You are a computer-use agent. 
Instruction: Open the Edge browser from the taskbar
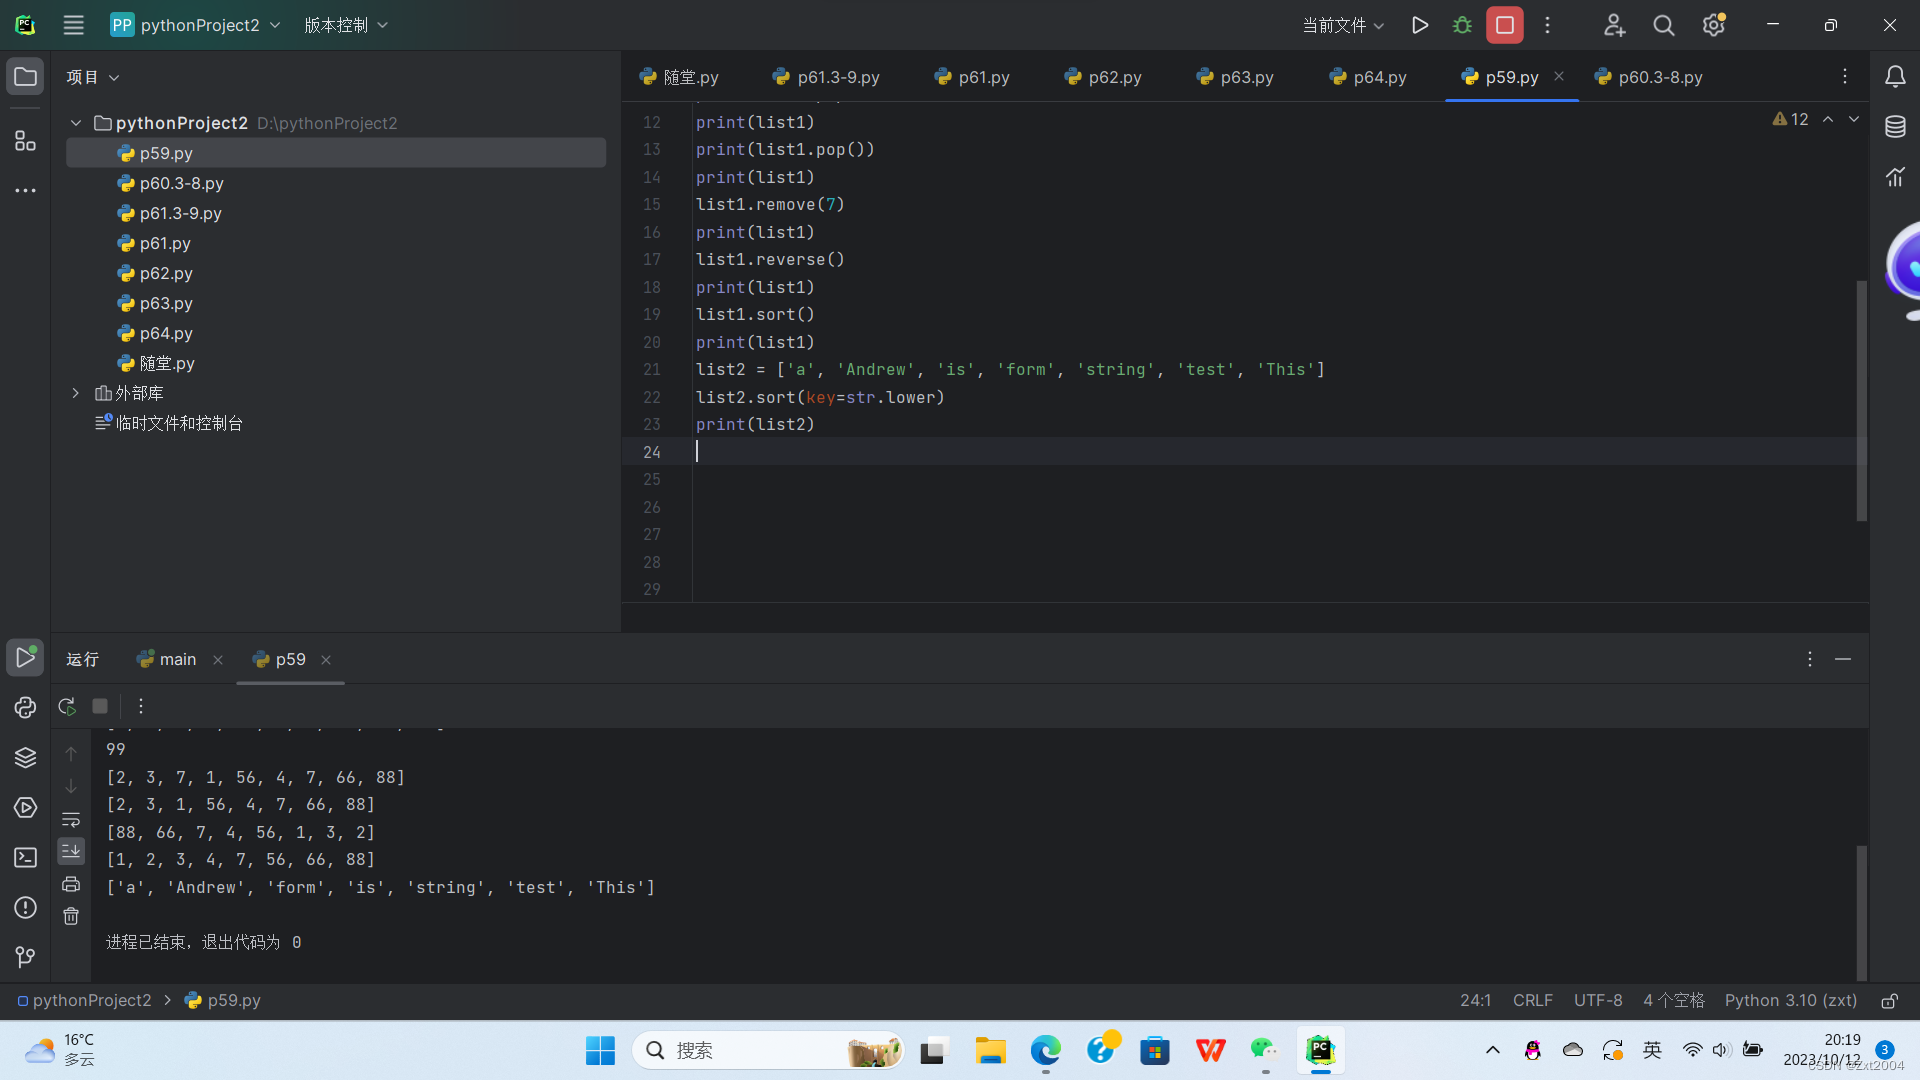click(1046, 1051)
